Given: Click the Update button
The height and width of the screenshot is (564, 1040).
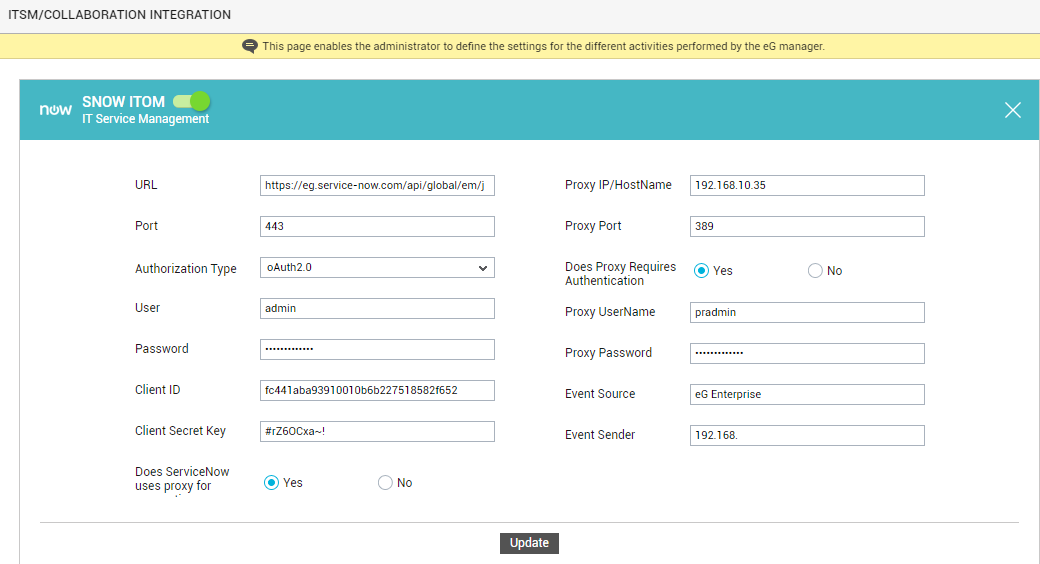Looking at the screenshot, I should pos(529,543).
